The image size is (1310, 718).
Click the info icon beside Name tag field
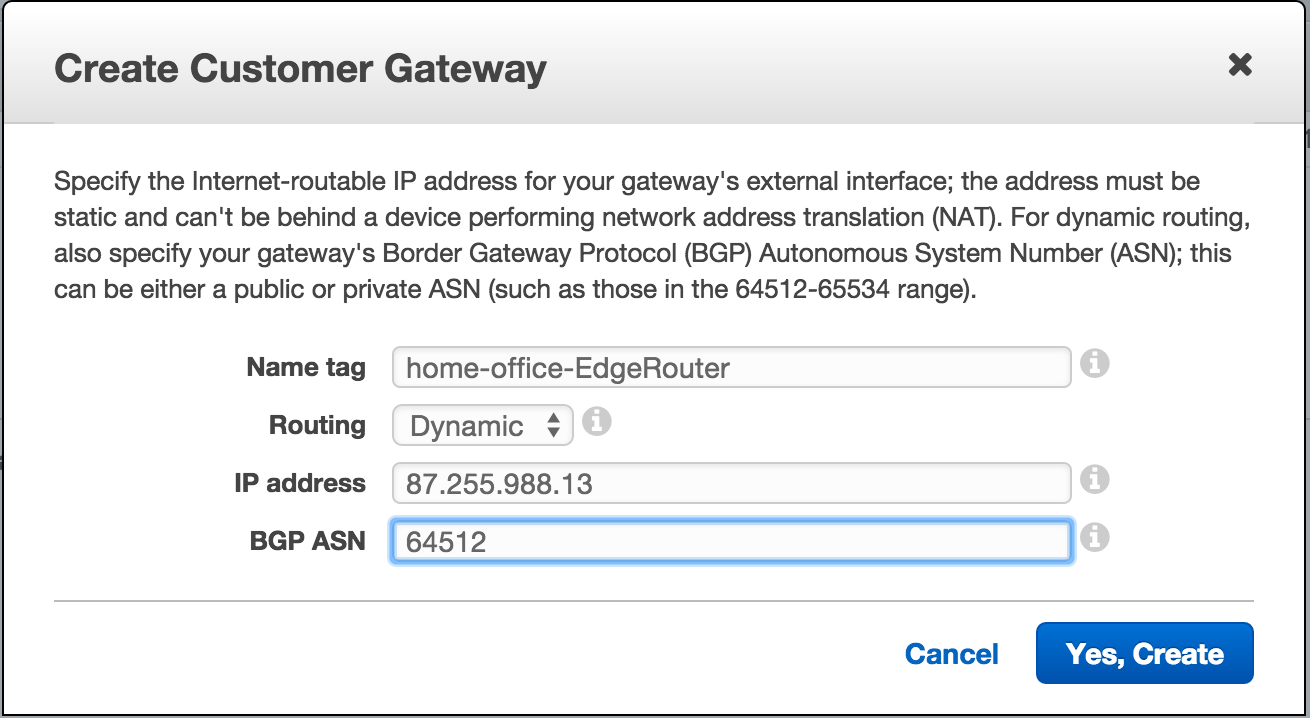tap(1095, 364)
